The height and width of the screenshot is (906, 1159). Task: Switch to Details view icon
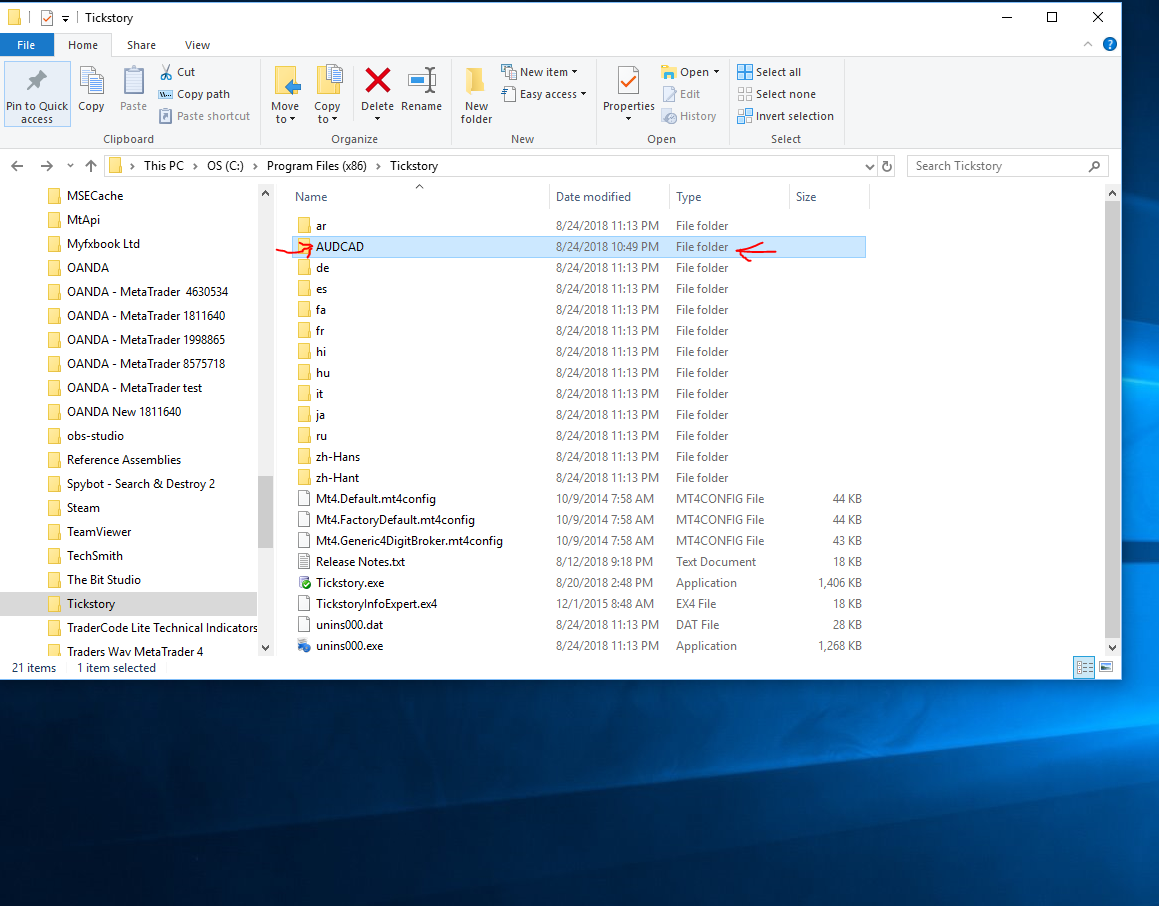(x=1084, y=667)
